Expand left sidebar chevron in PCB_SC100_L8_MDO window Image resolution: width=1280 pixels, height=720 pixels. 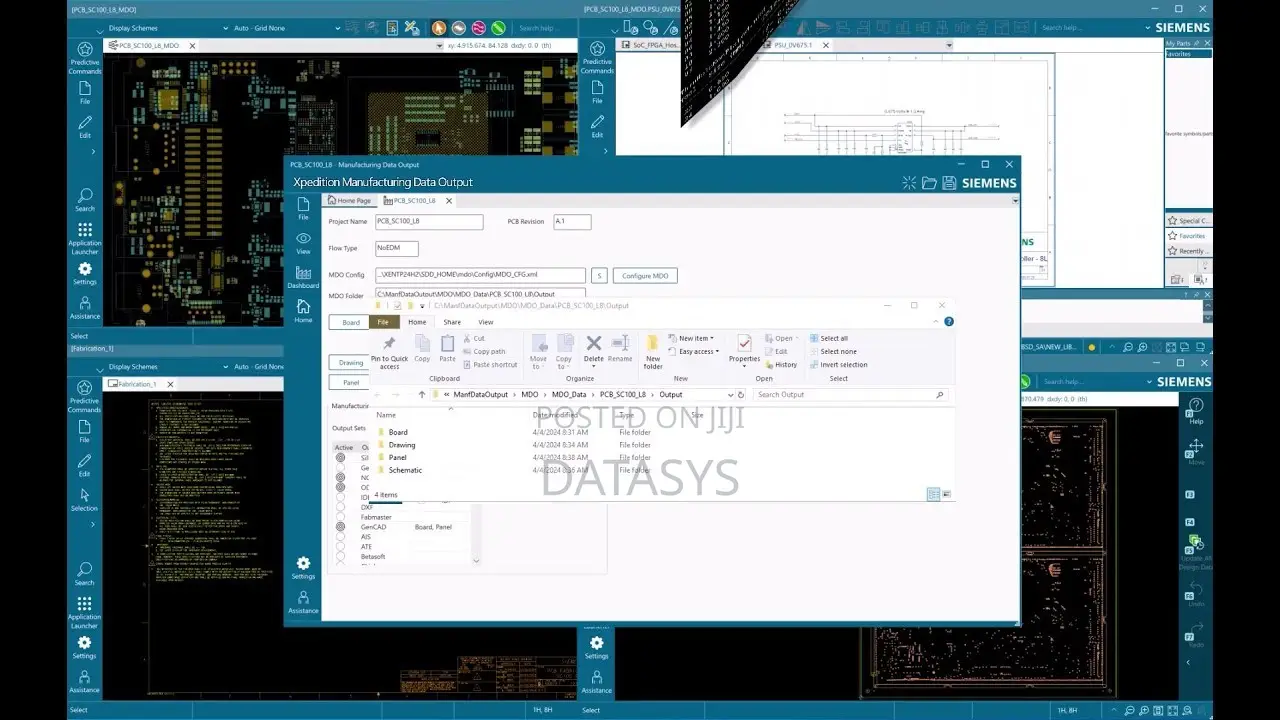tap(93, 152)
